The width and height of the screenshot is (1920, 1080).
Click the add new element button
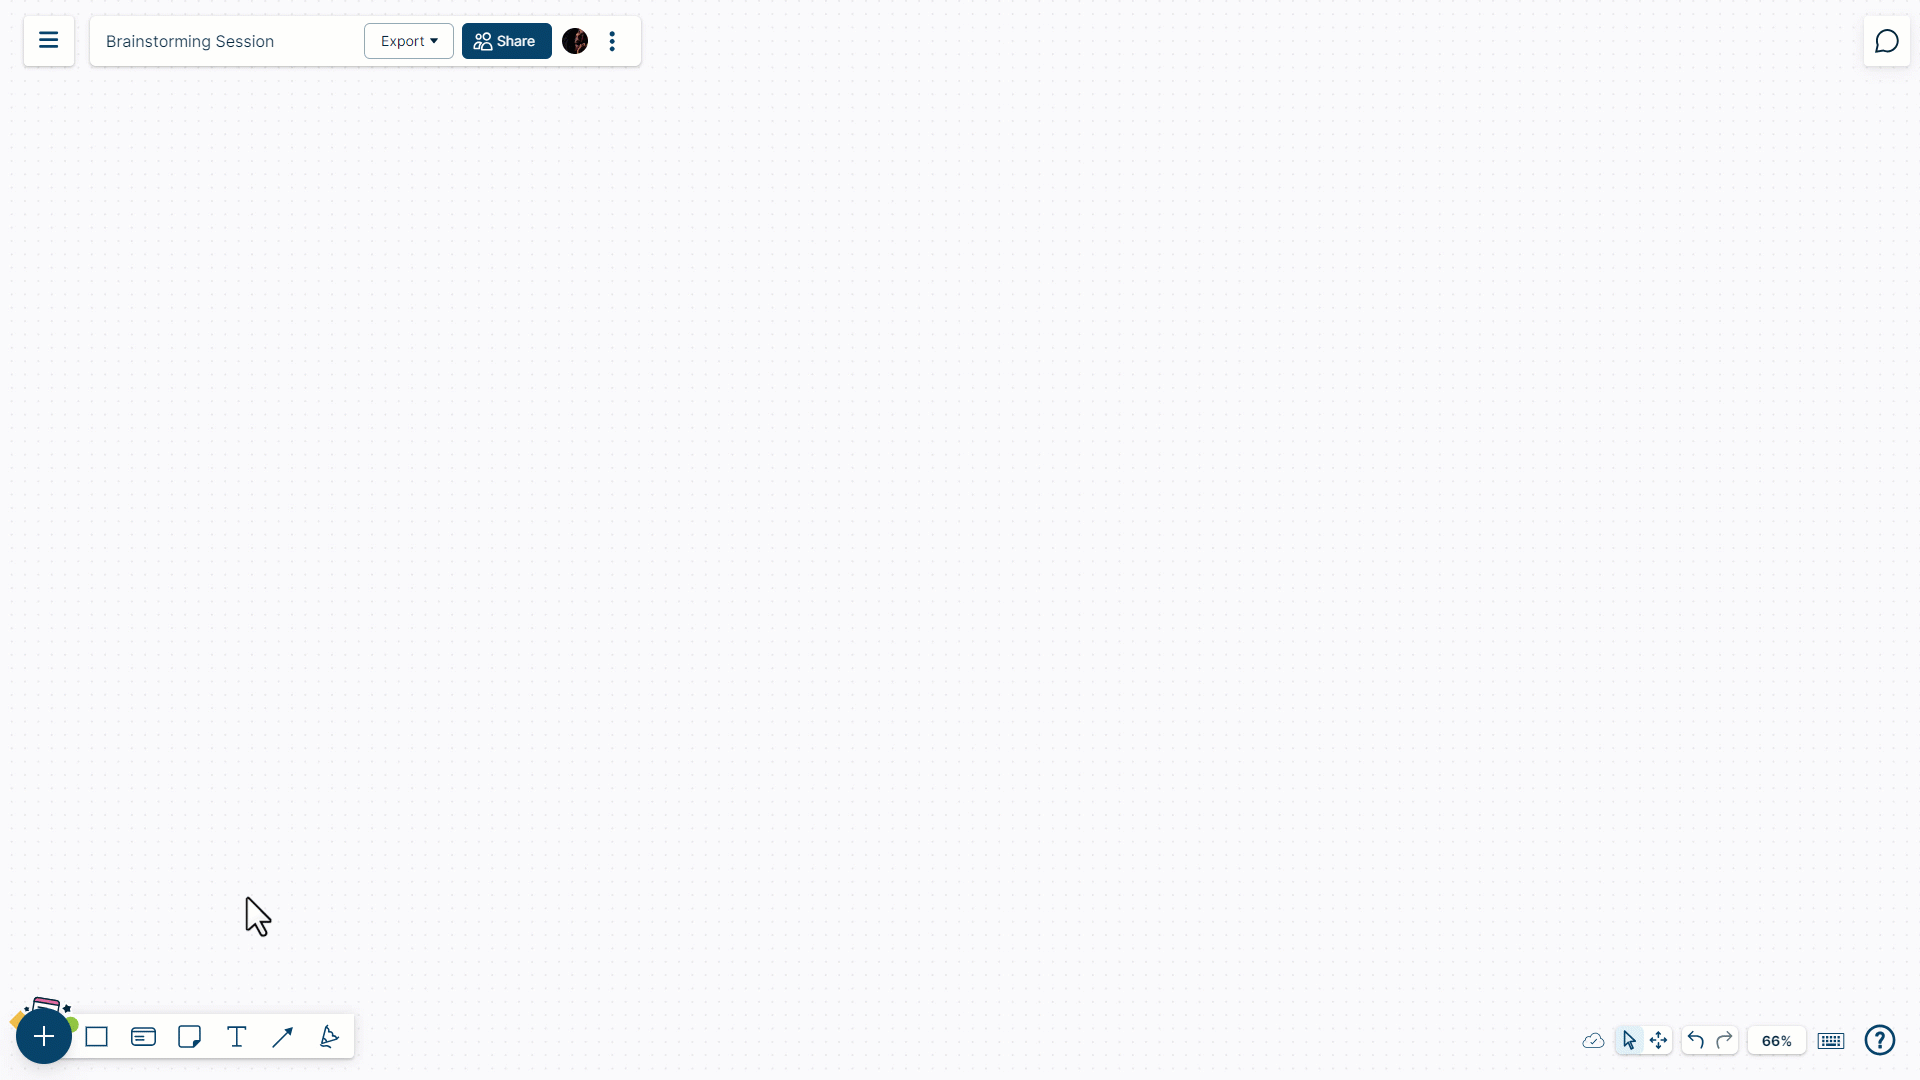tap(44, 1036)
